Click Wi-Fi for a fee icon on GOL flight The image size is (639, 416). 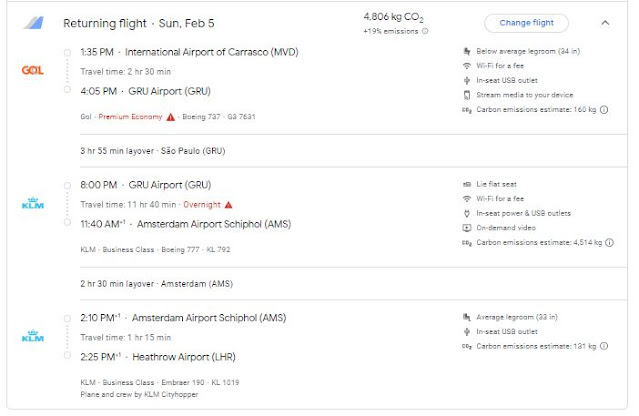[468, 65]
